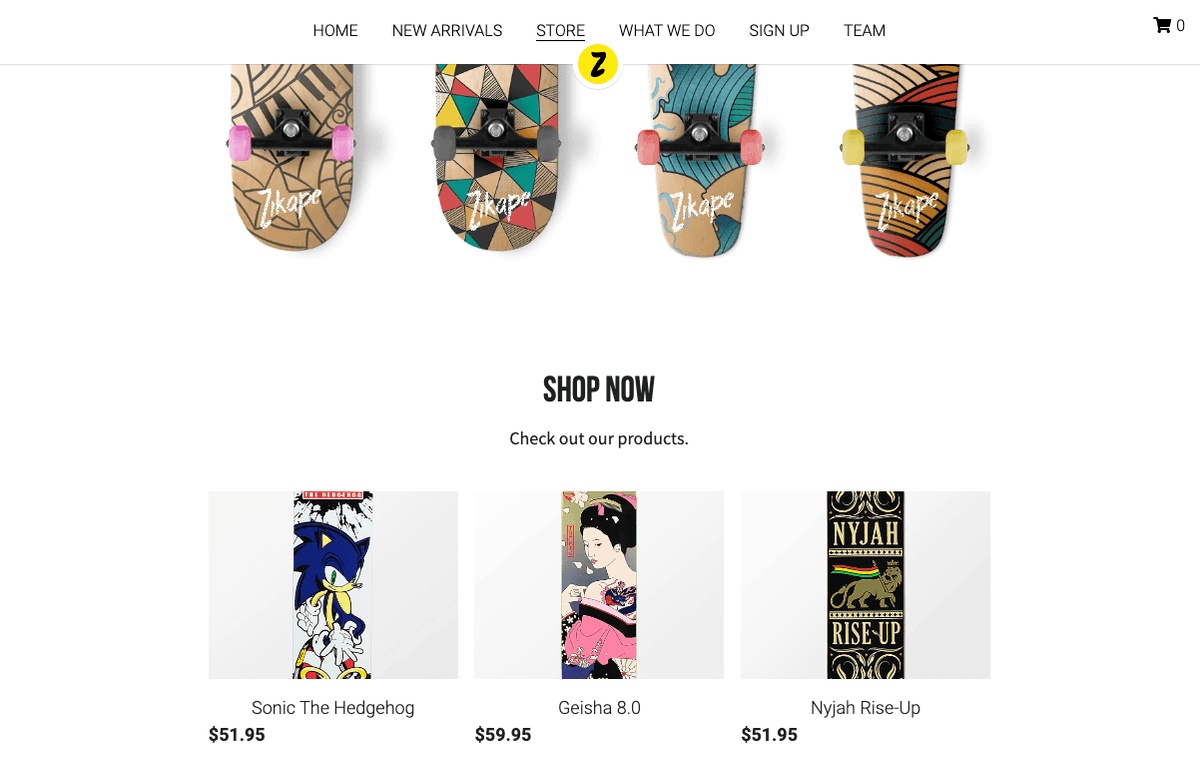Open the NEW ARRIVALS page
The height and width of the screenshot is (769, 1200).
click(x=447, y=31)
